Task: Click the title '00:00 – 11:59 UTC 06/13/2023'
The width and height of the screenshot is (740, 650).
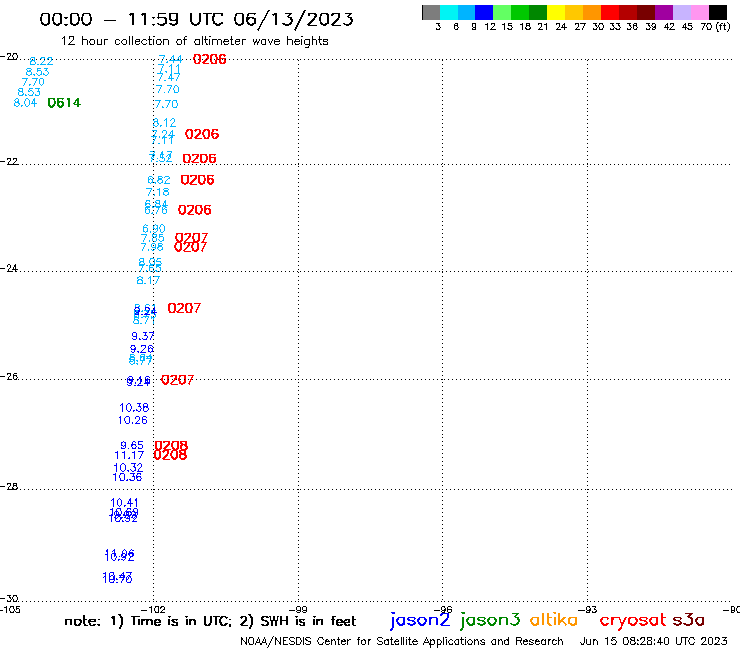Action: pos(196,19)
